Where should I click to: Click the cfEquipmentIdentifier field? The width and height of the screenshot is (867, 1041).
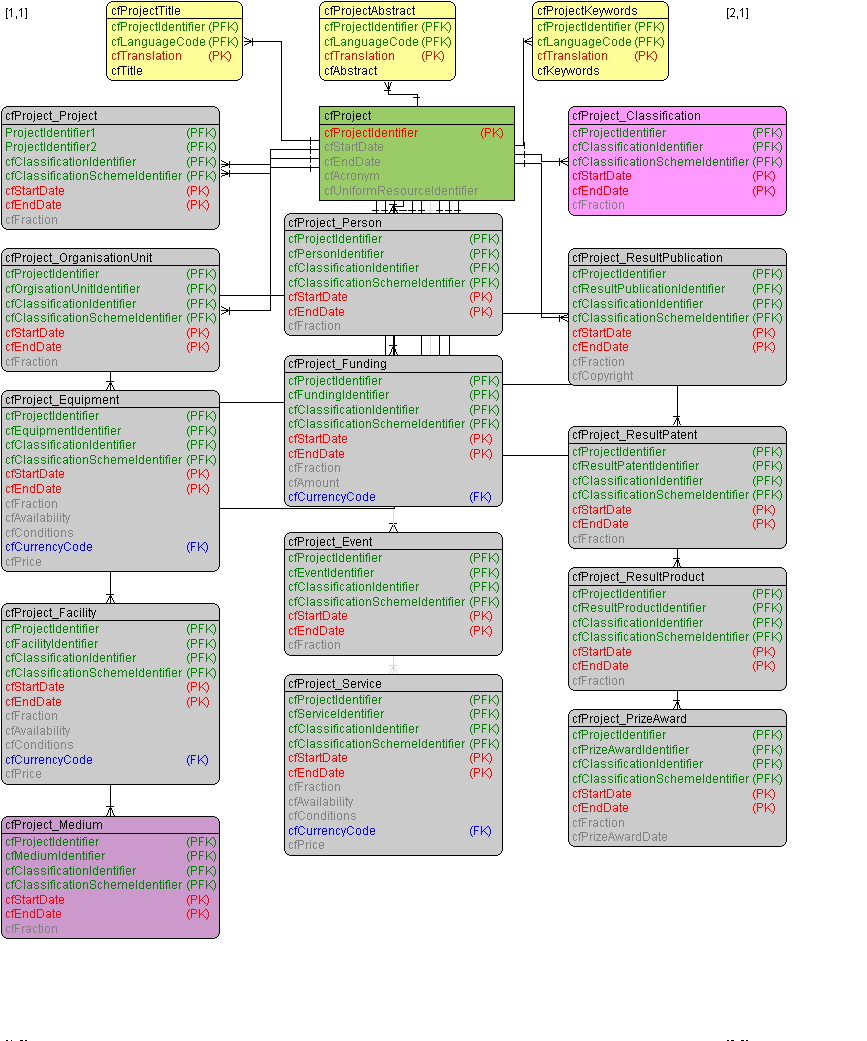63,431
